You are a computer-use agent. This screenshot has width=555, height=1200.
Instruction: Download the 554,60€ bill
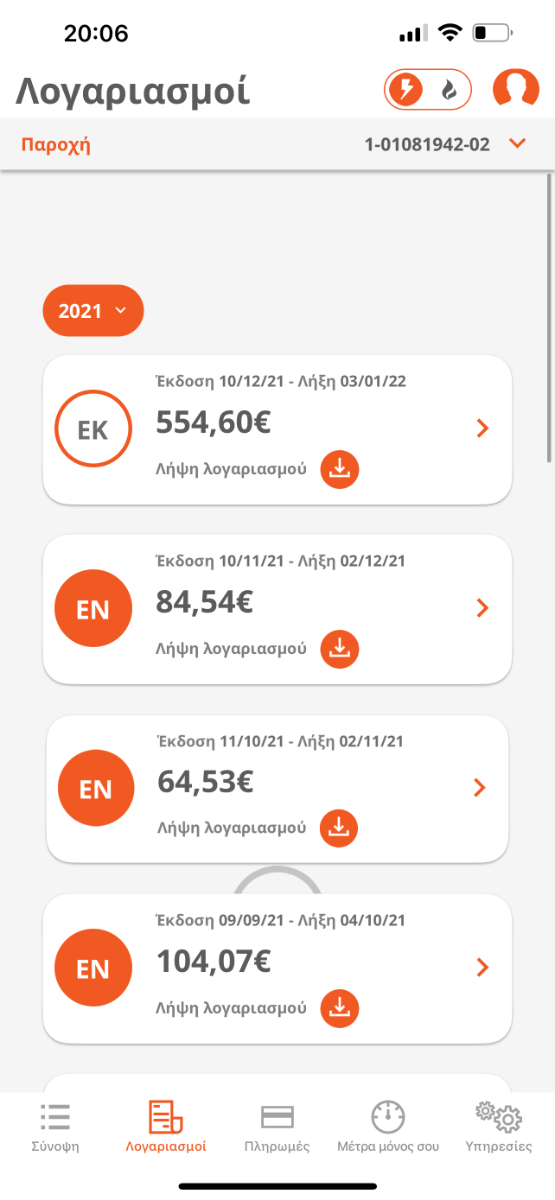339,469
